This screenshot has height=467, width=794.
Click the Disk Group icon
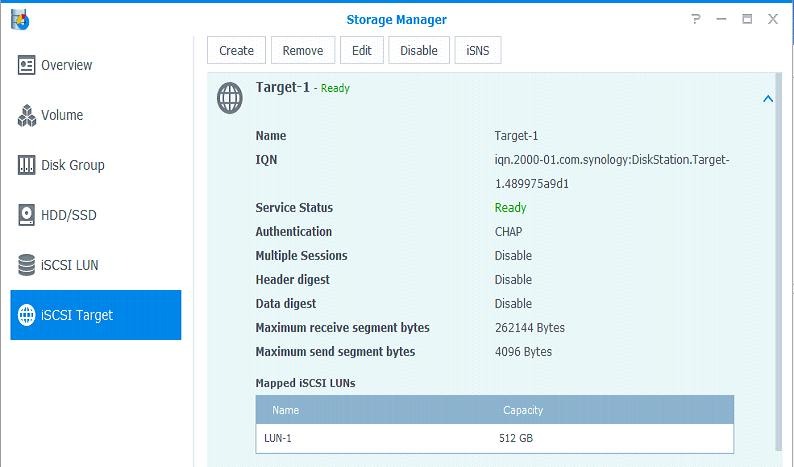point(27,165)
